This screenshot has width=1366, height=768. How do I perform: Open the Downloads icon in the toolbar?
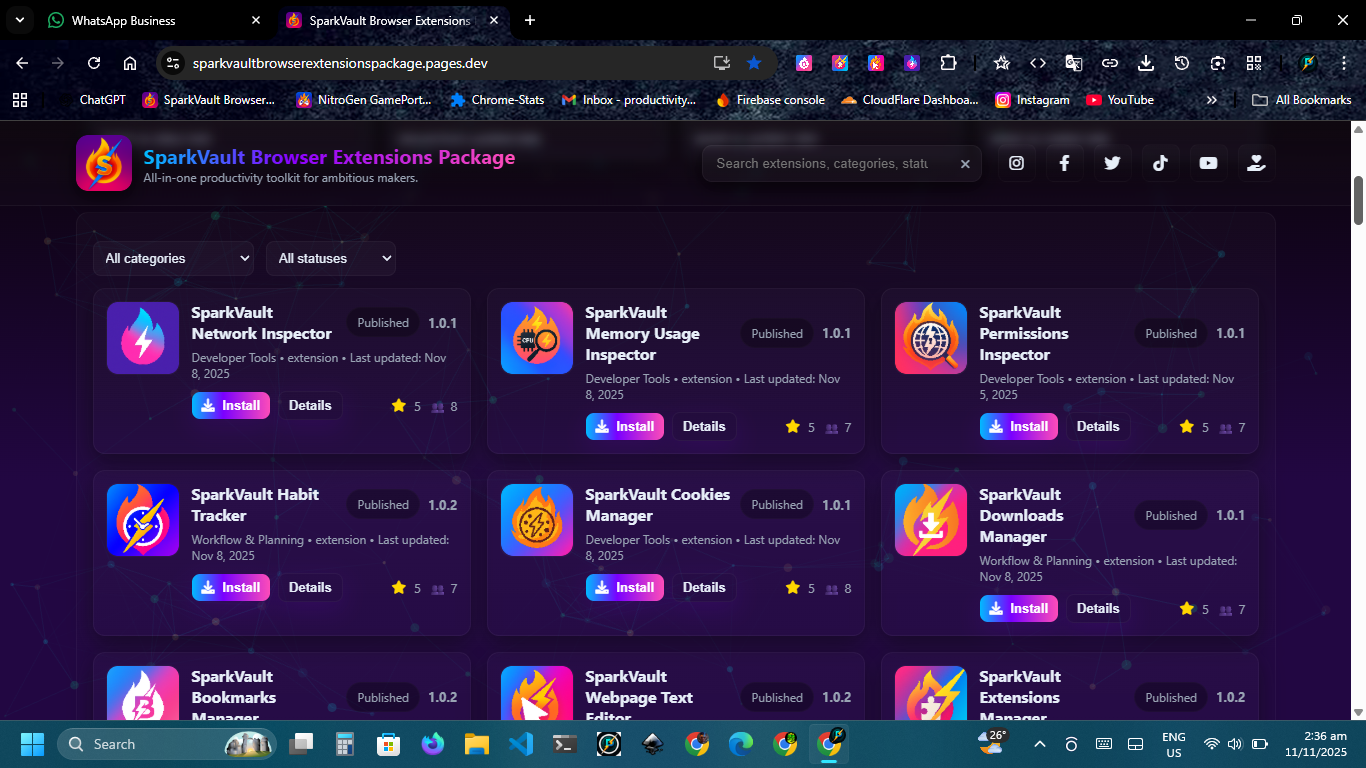(x=1145, y=62)
